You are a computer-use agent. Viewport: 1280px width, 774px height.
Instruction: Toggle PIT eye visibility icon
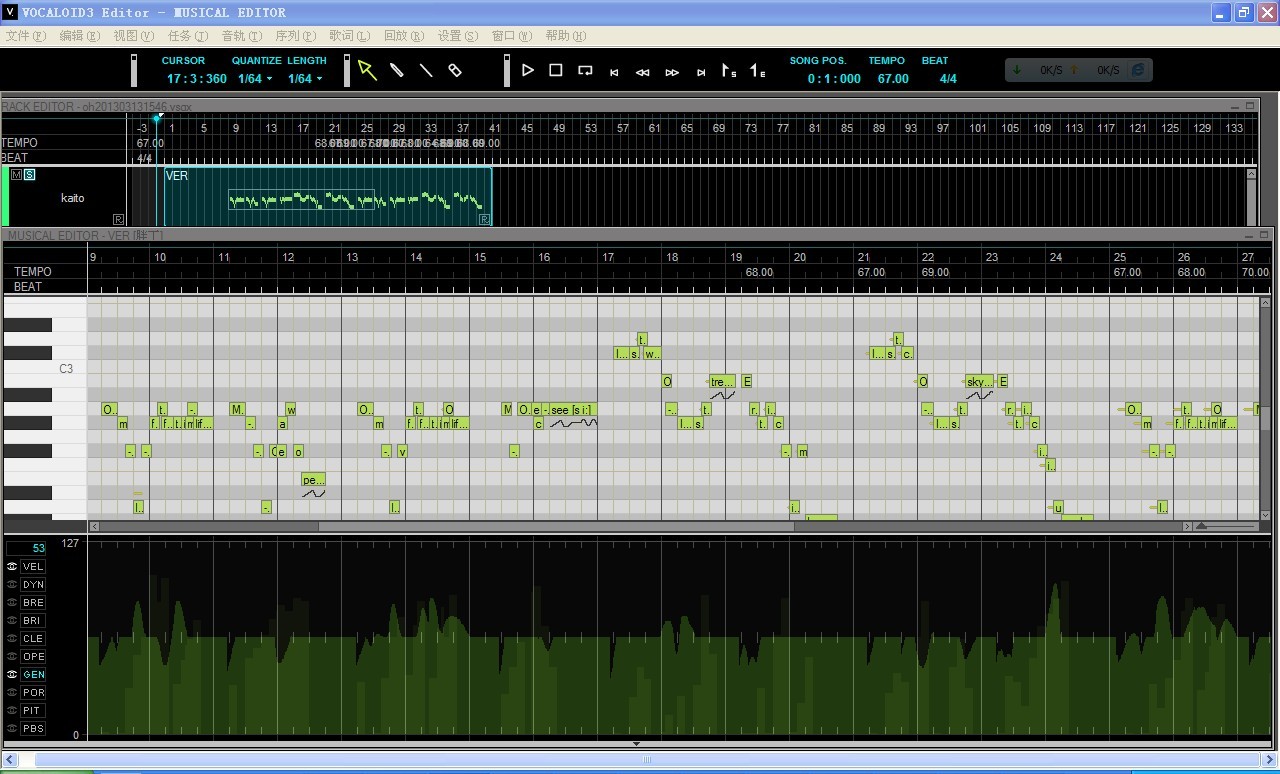click(12, 710)
